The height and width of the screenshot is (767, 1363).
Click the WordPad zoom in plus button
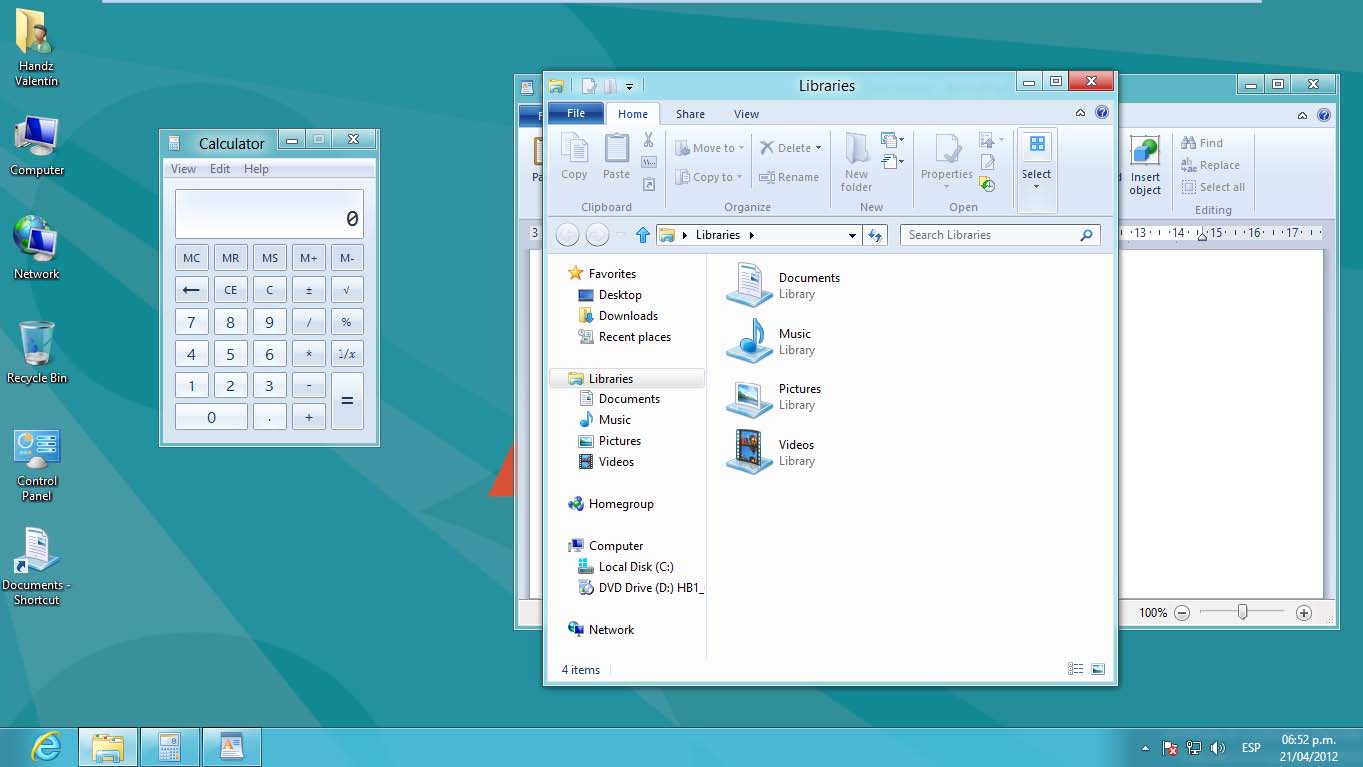(1303, 612)
